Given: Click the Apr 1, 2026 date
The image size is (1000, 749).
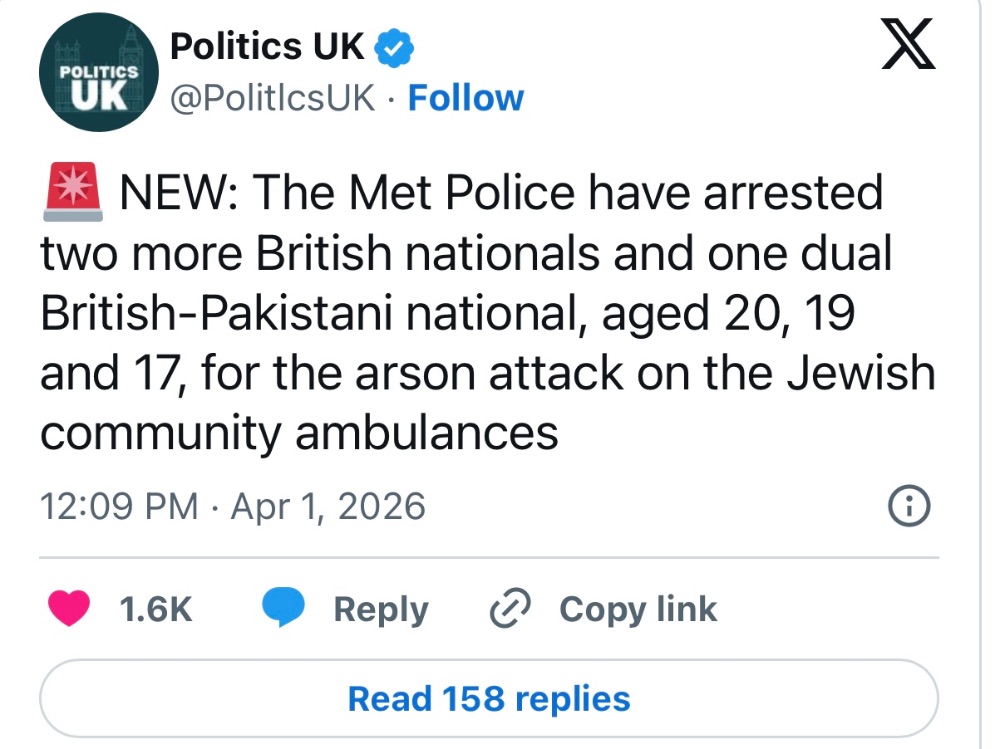Looking at the screenshot, I should [x=328, y=507].
